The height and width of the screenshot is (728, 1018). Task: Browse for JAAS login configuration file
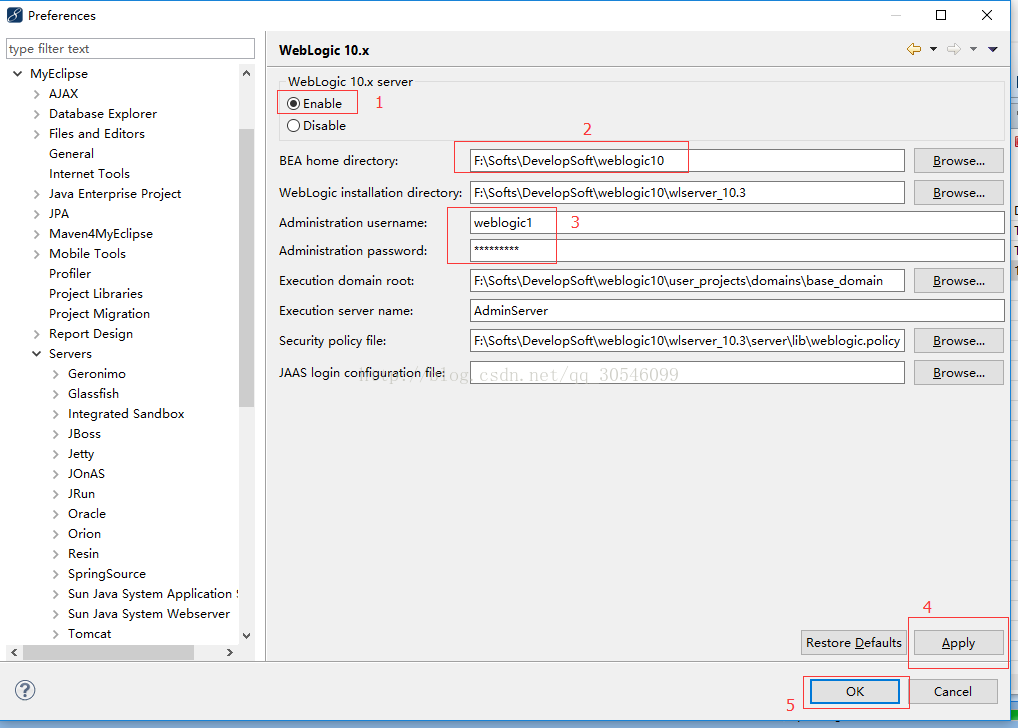959,373
